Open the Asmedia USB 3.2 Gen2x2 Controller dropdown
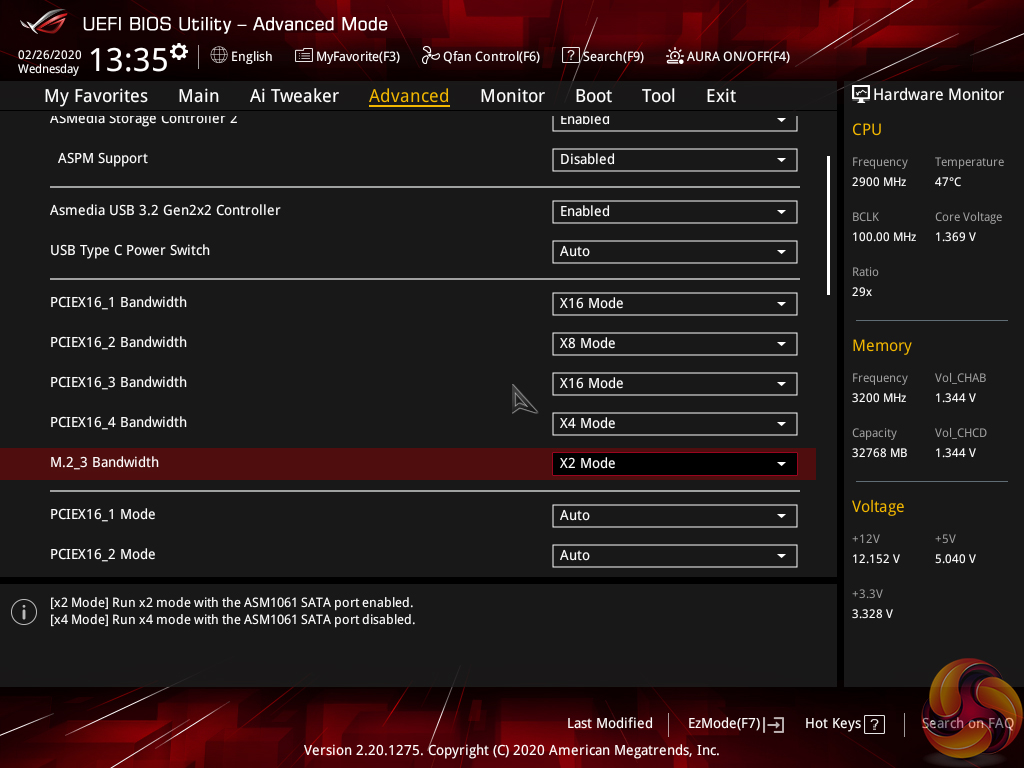 (674, 212)
